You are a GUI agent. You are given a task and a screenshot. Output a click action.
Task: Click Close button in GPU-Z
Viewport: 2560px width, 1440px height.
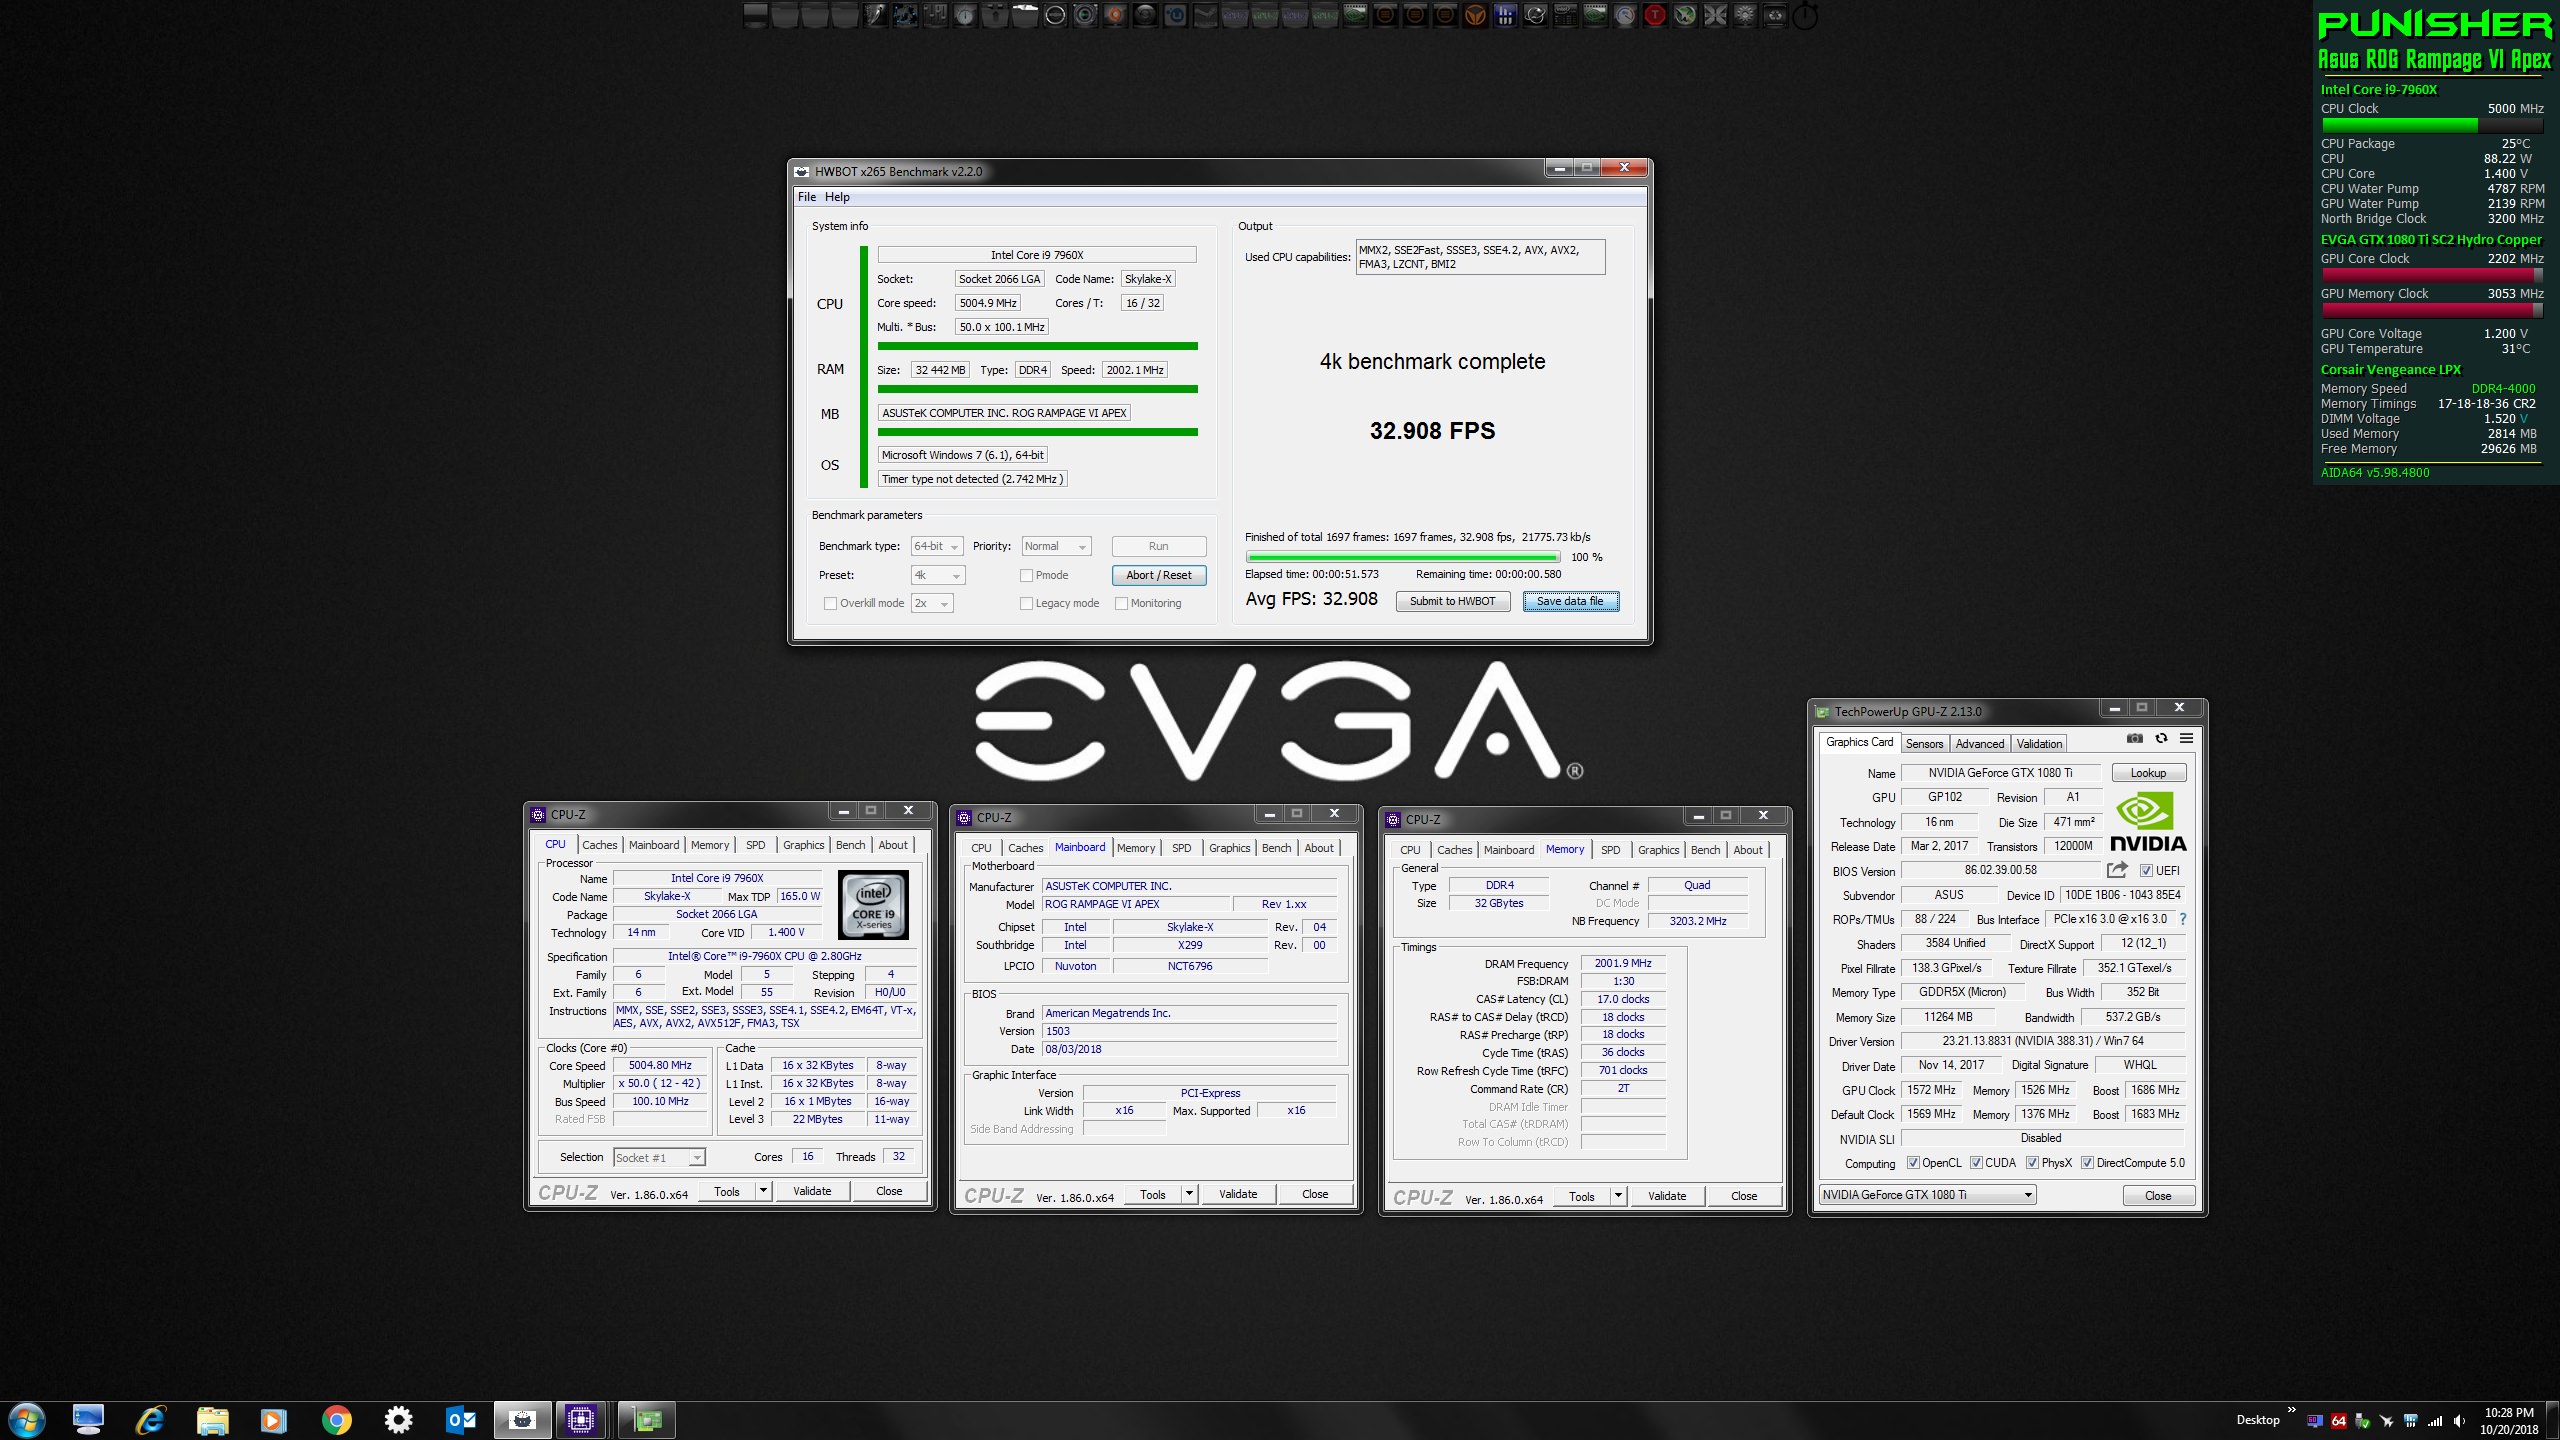(2158, 1196)
